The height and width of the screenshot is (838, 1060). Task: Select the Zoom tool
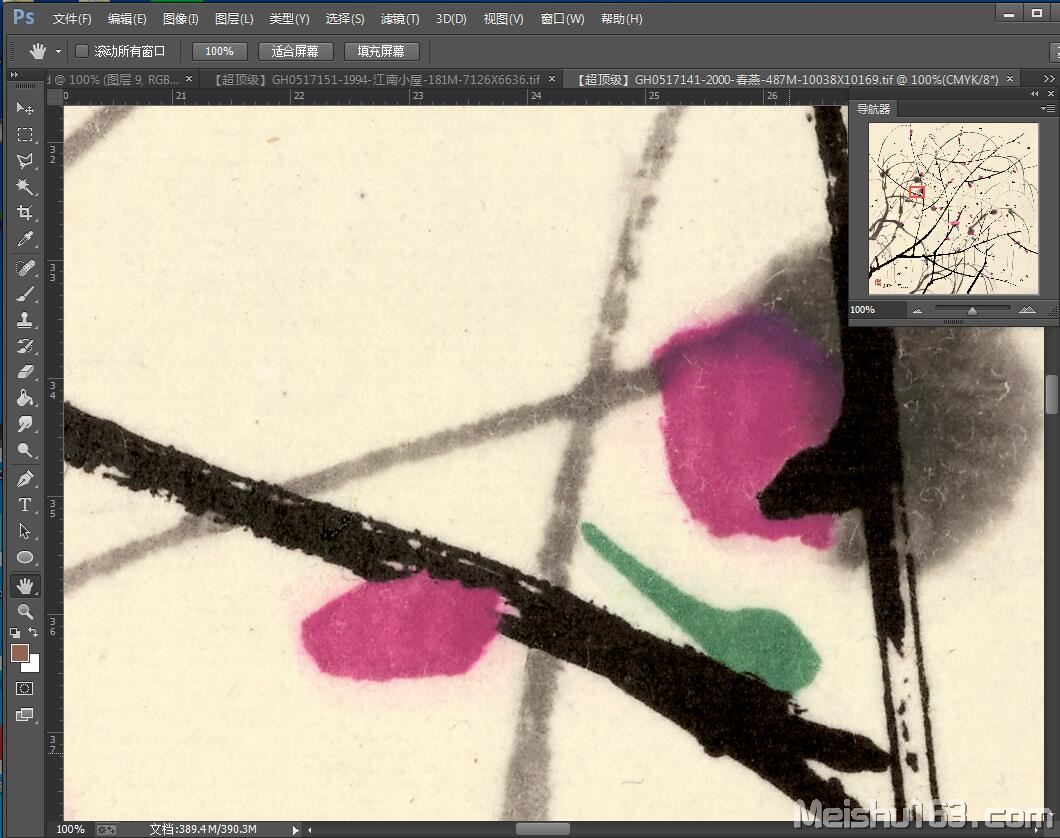[x=25, y=612]
